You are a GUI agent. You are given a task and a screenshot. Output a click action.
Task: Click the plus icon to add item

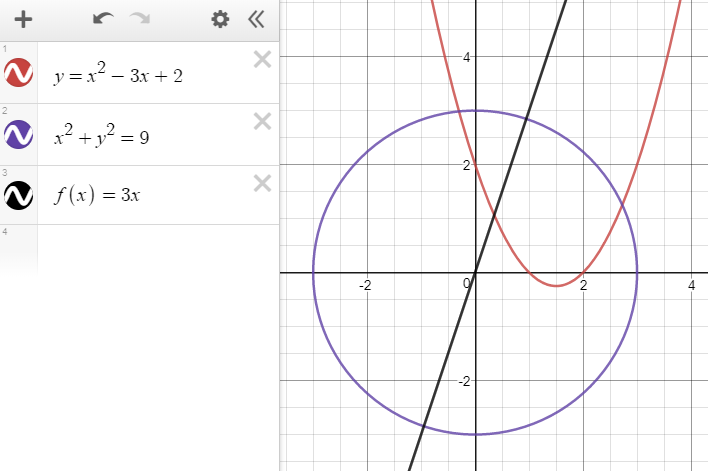click(x=23, y=19)
